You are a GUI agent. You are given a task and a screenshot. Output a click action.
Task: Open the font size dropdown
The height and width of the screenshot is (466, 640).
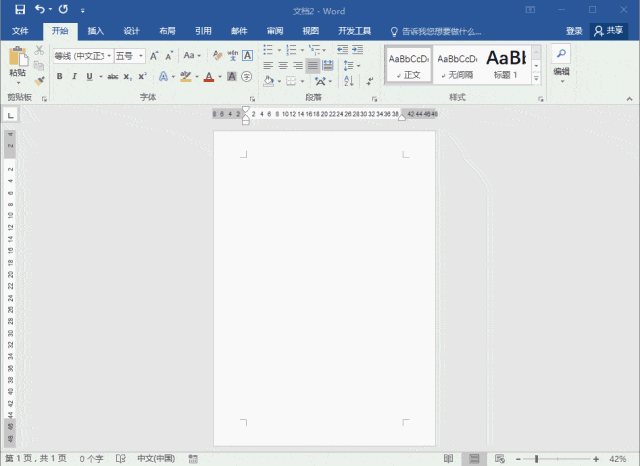pos(141,55)
